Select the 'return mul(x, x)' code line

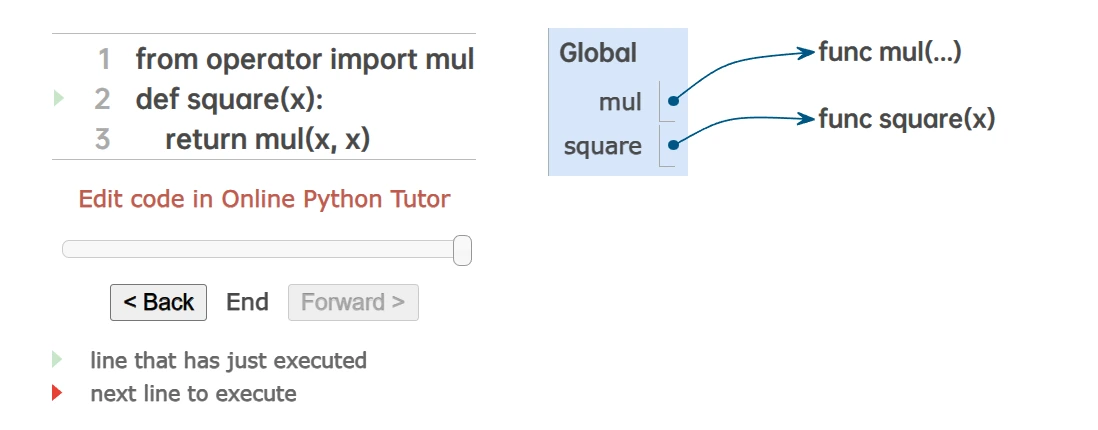click(267, 139)
